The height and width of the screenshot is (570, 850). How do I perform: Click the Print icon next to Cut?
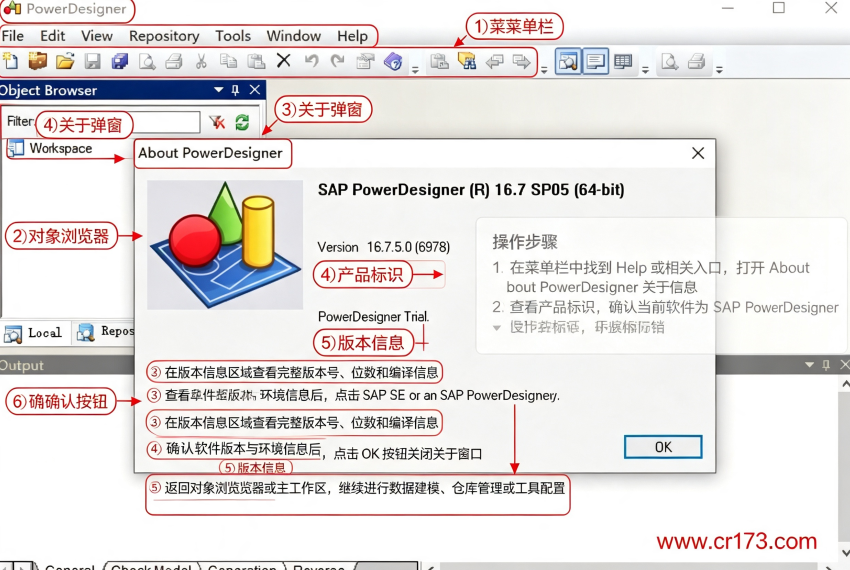[x=174, y=61]
